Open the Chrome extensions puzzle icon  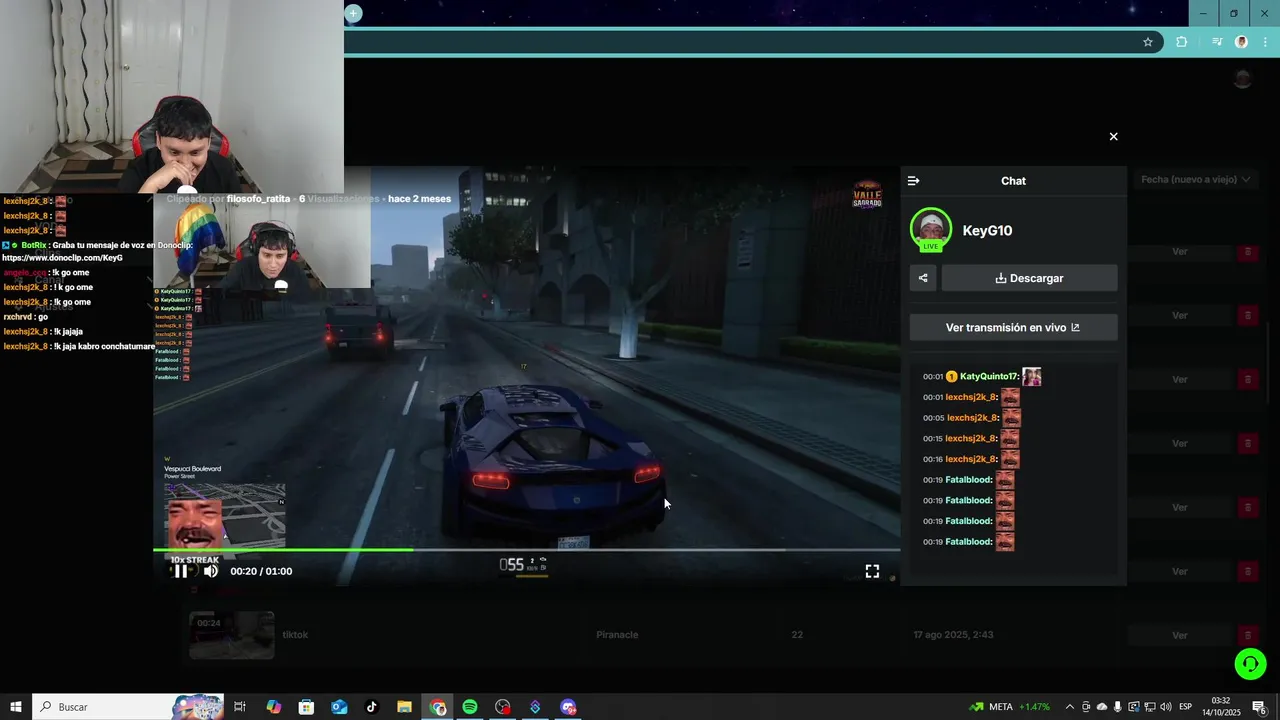1181,42
